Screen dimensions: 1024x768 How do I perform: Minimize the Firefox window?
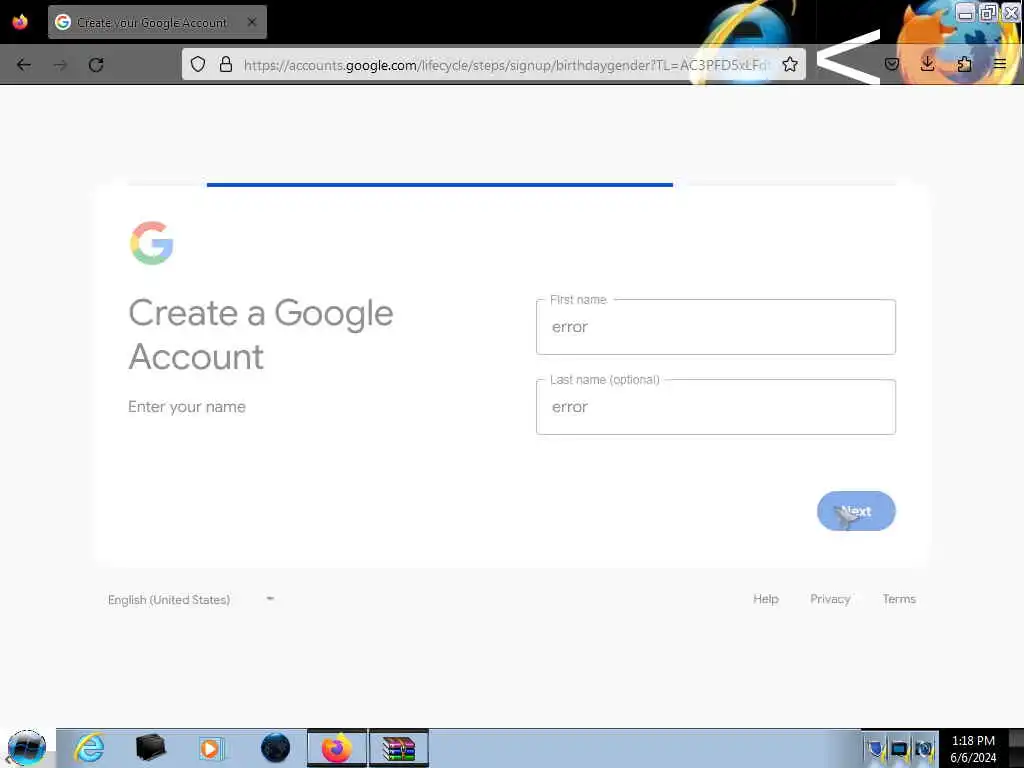coord(965,12)
